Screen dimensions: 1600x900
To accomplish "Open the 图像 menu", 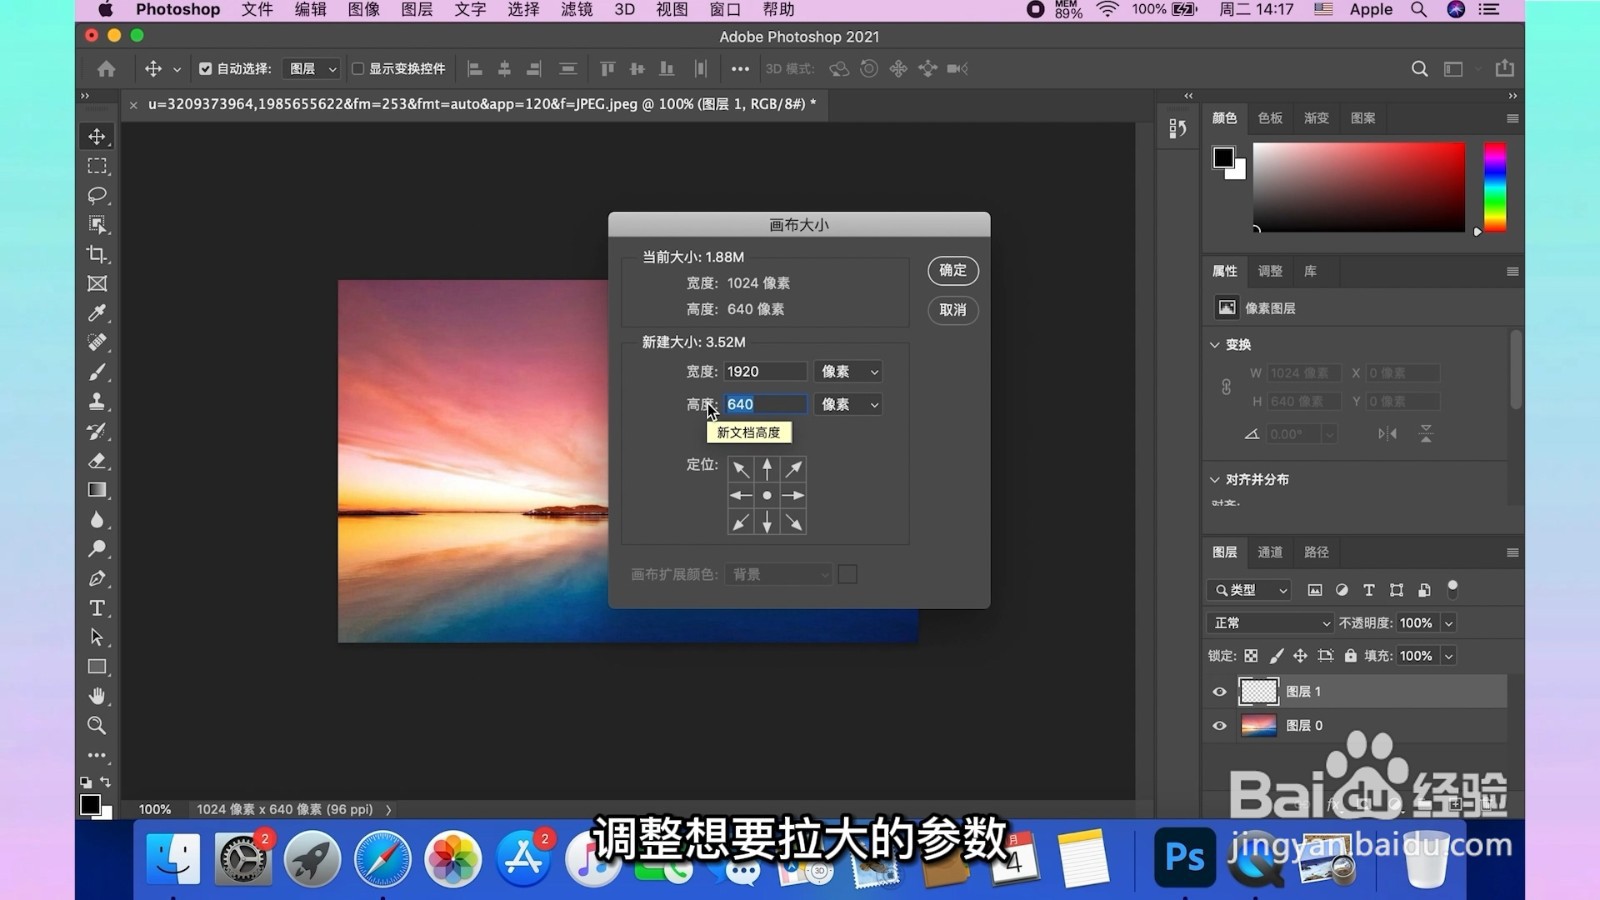I will click(364, 10).
